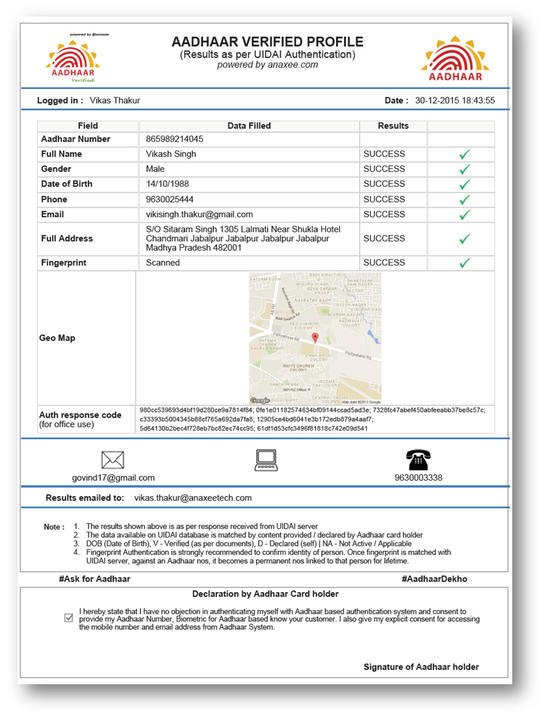This screenshot has height=720, width=547.
Task: Click the full address text starting S/O Sitaram Singh
Action: 243,238
